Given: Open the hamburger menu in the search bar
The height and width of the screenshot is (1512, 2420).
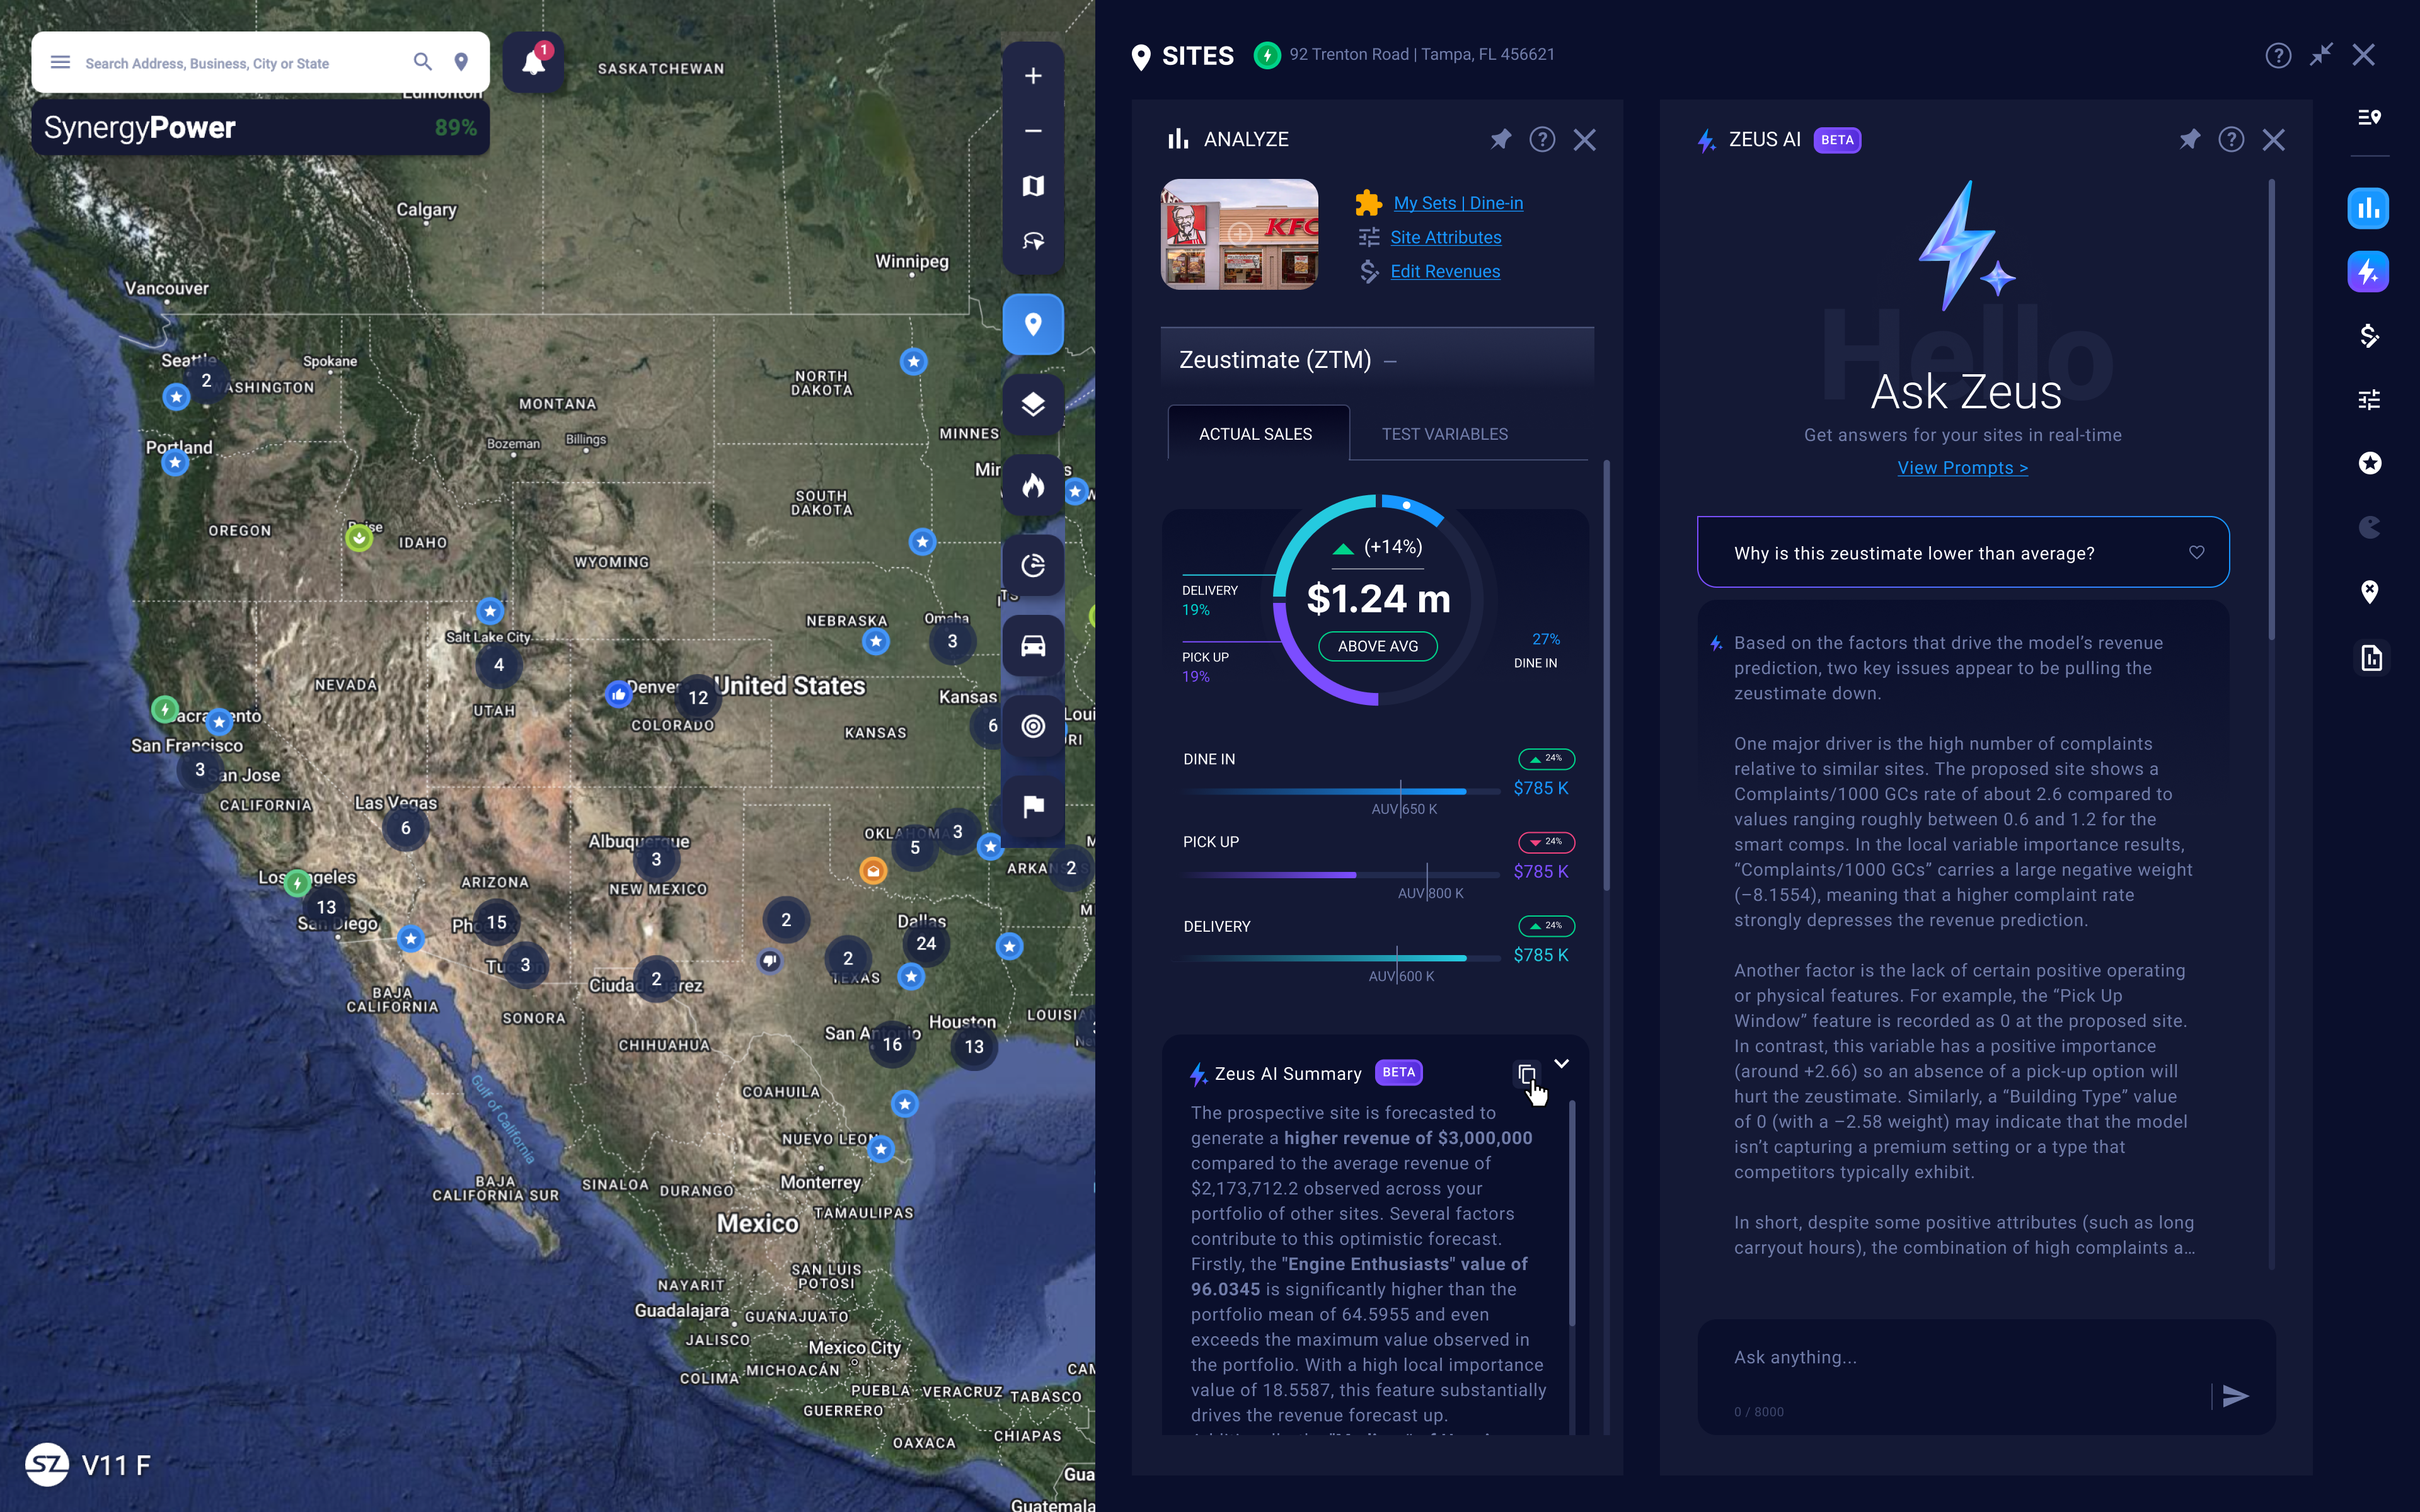Looking at the screenshot, I should 60,62.
